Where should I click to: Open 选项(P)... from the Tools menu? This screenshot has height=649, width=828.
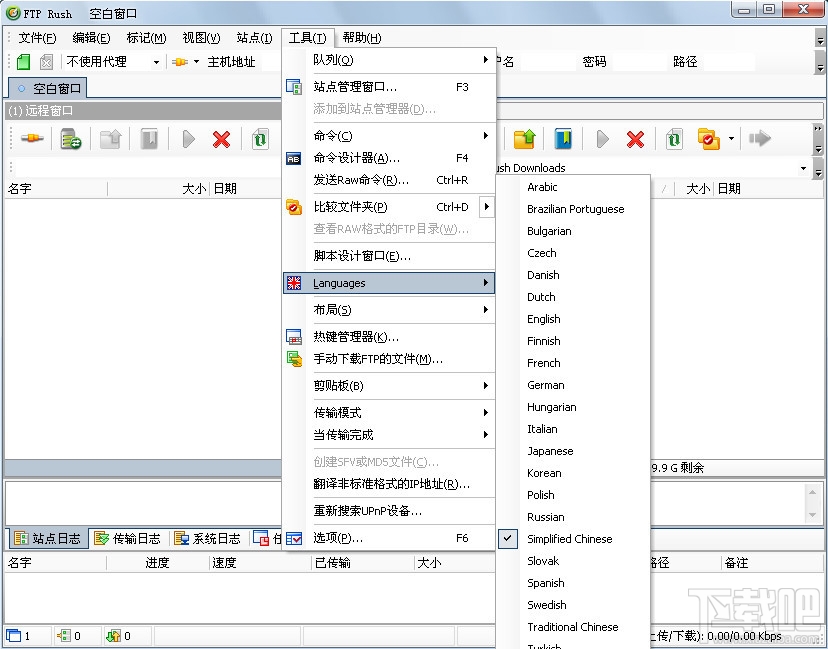pyautogui.click(x=389, y=538)
